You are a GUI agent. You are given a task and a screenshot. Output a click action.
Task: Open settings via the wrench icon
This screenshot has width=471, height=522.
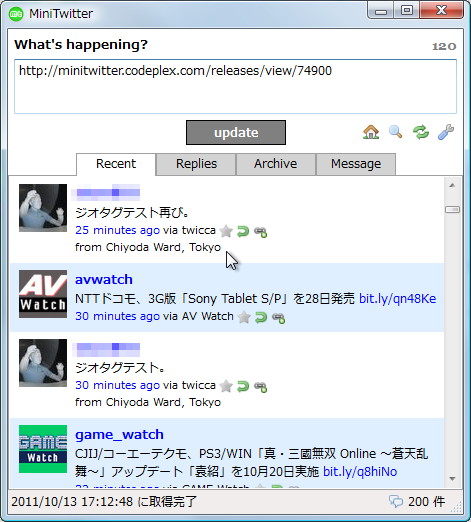tap(446, 132)
